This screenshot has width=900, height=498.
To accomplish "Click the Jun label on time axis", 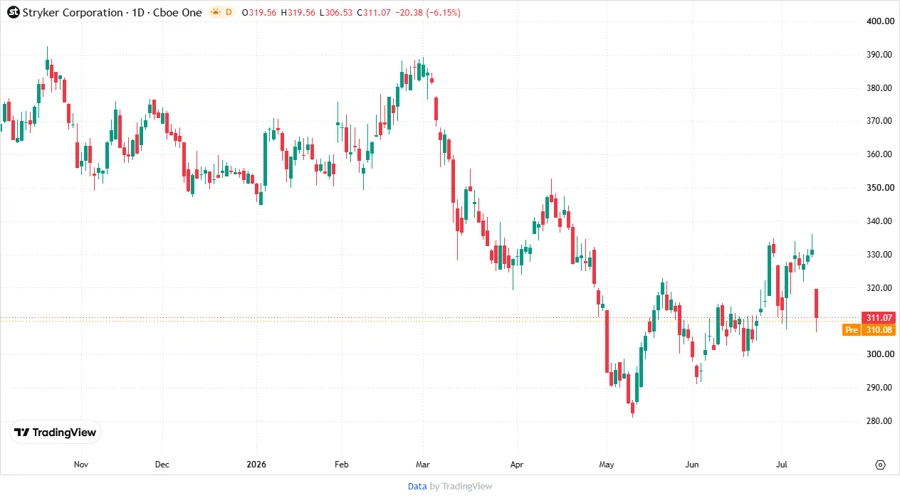I will [x=692, y=464].
